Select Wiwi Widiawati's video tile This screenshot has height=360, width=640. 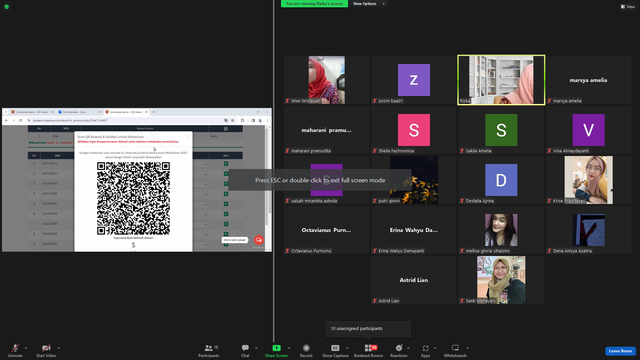pos(327,80)
